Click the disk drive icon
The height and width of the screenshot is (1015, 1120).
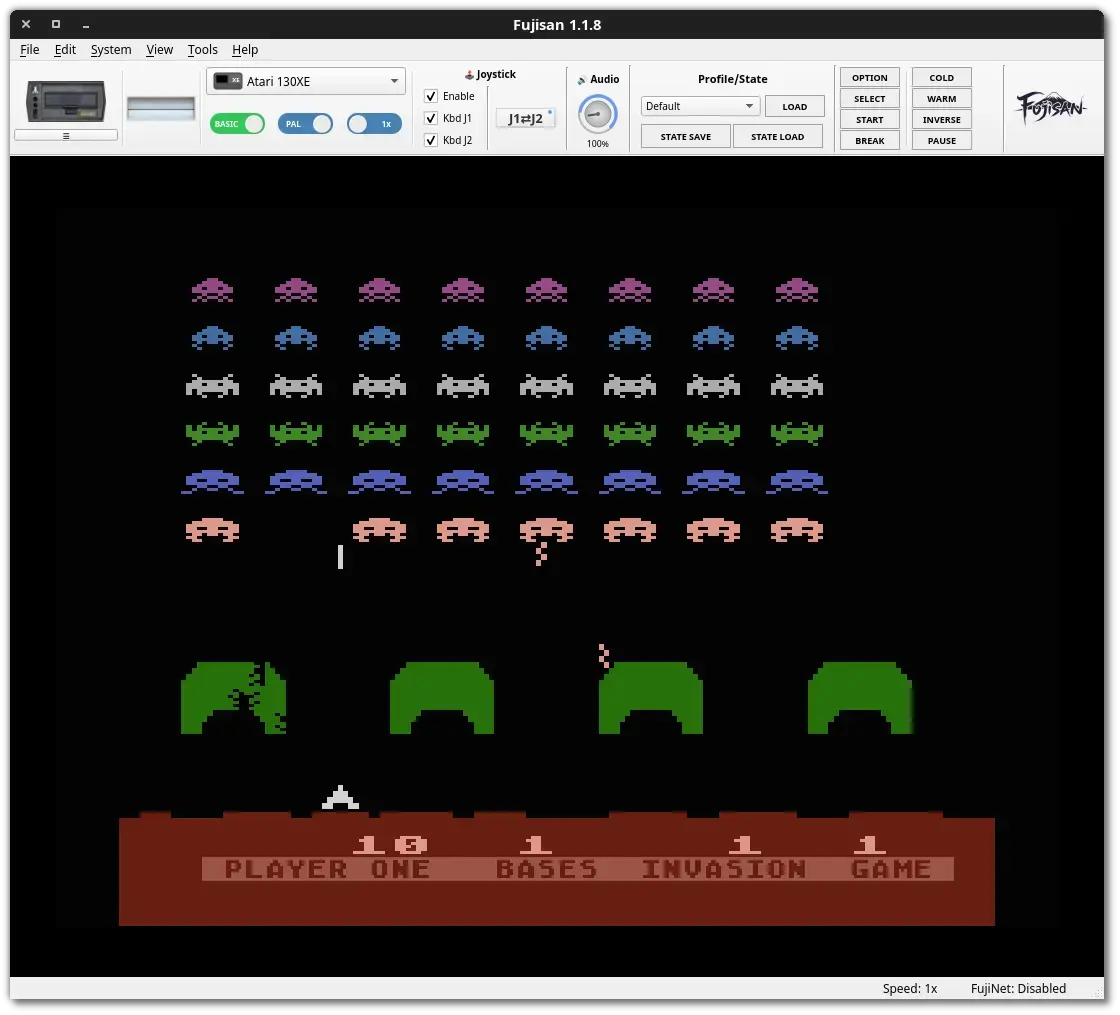(66, 101)
